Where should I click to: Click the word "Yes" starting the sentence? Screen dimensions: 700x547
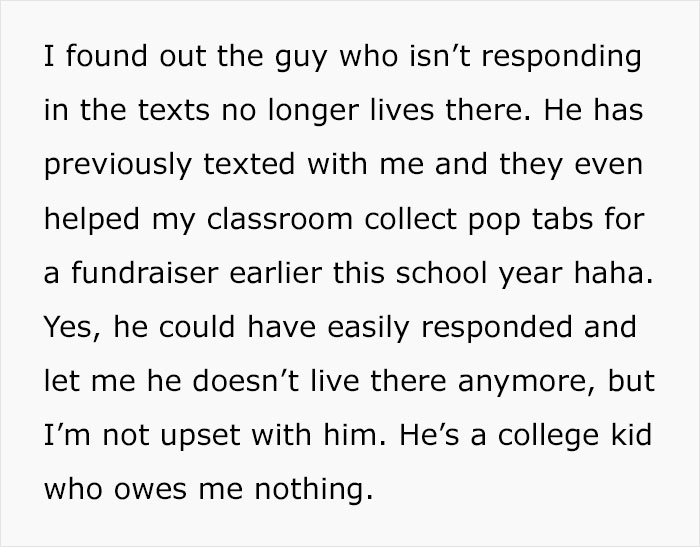pos(69,327)
